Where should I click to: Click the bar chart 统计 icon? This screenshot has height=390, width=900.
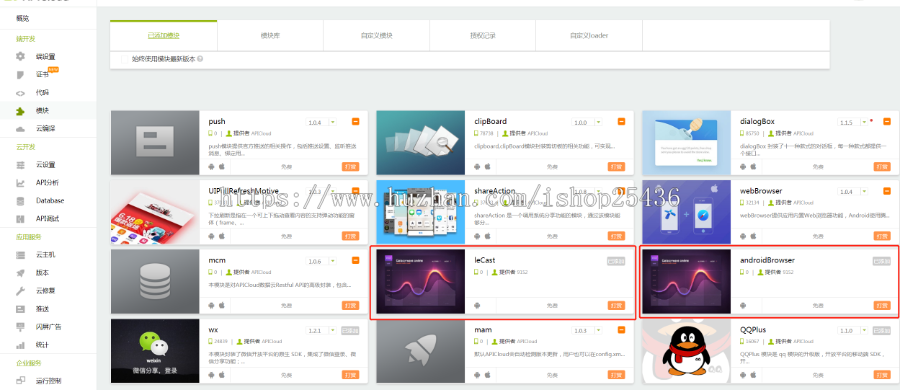pyautogui.click(x=21, y=345)
